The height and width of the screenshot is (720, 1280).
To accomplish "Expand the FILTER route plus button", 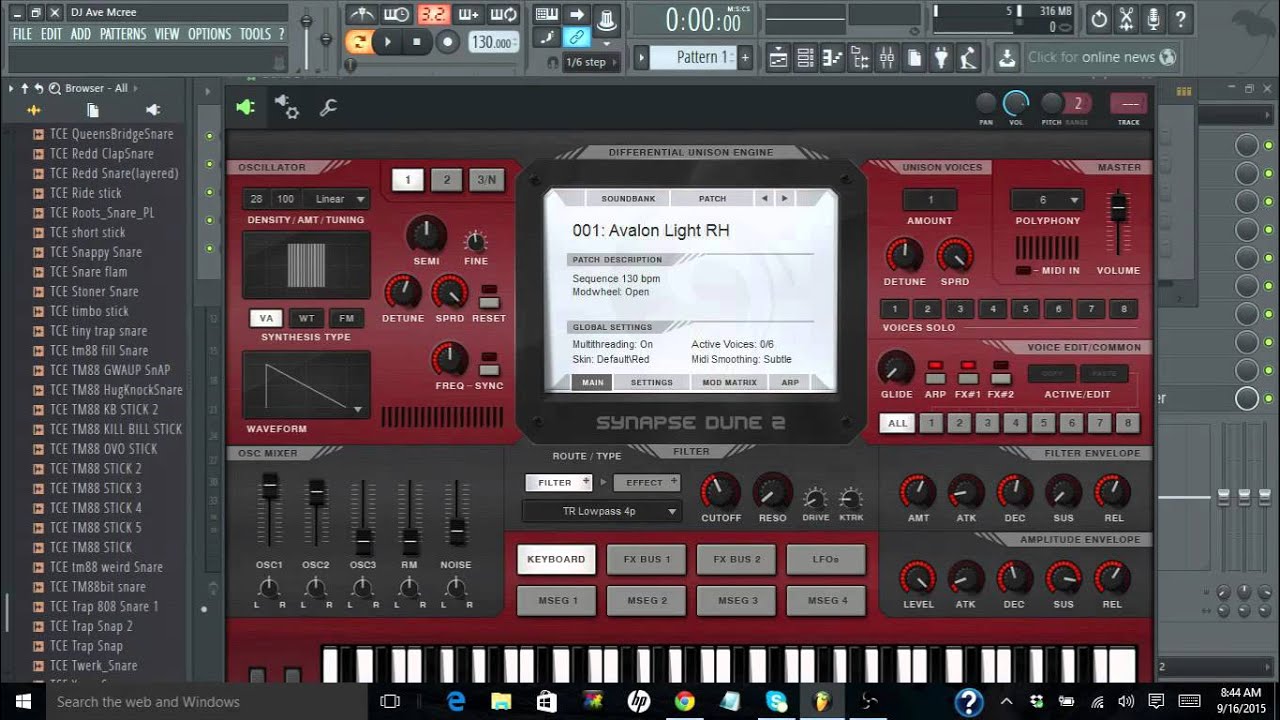I will pyautogui.click(x=587, y=482).
